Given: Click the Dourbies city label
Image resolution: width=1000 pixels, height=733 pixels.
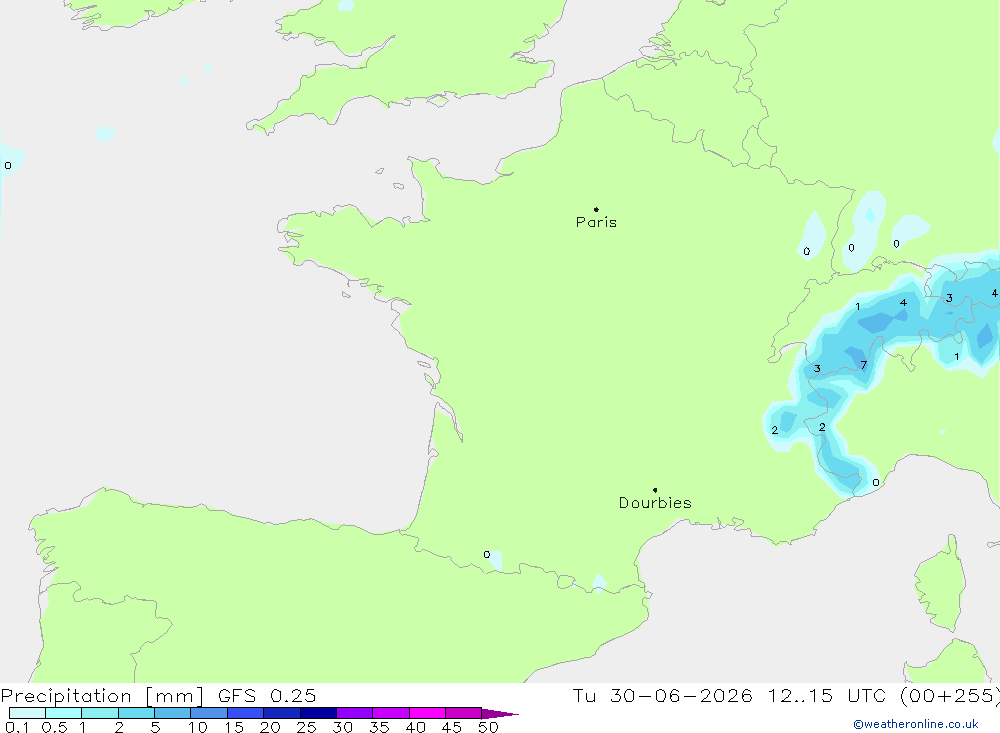Looking at the screenshot, I should click(x=655, y=503).
